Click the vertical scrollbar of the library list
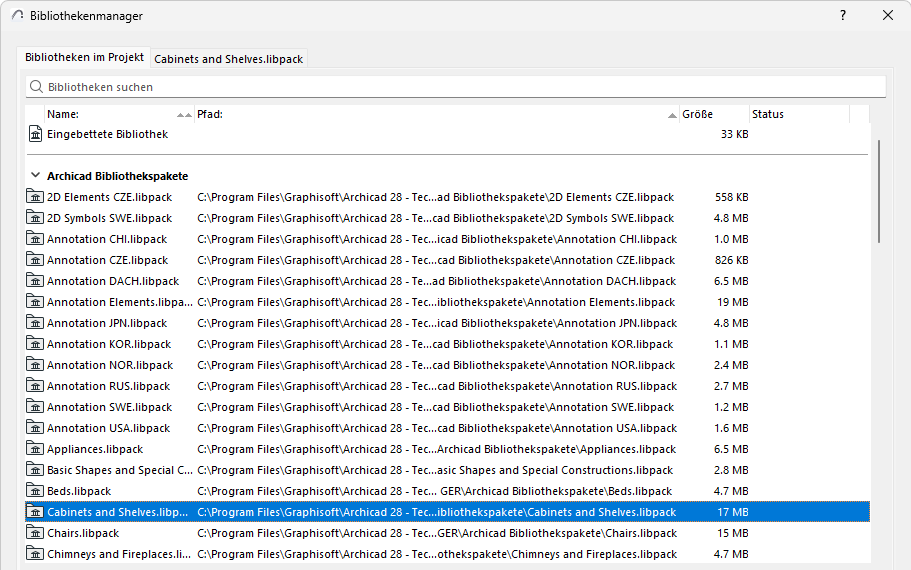This screenshot has height=570, width=911. 879,191
